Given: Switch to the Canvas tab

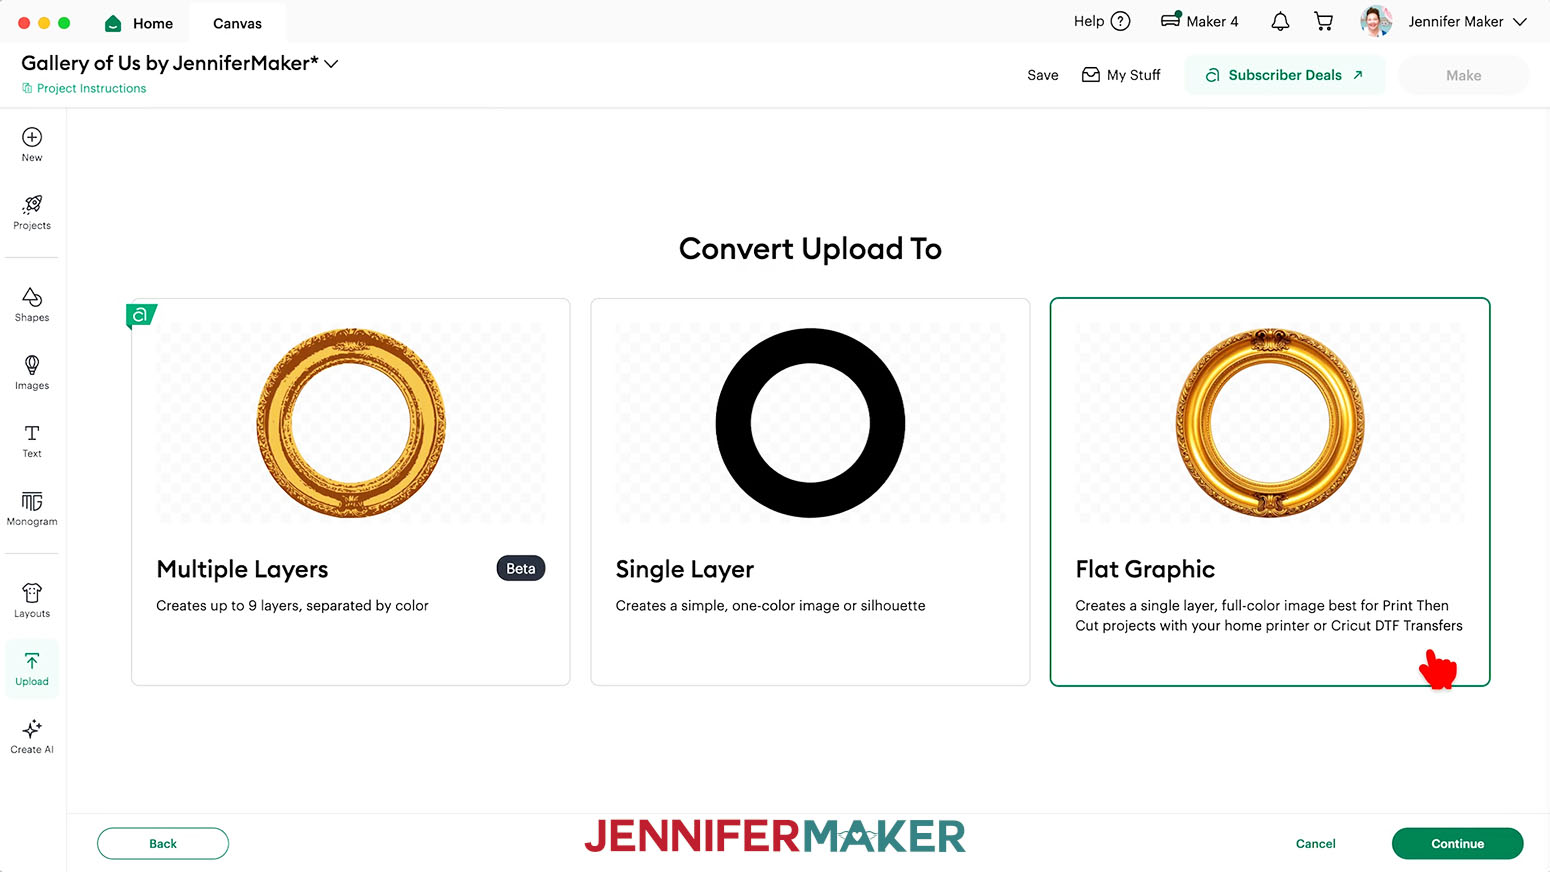Looking at the screenshot, I should [x=237, y=23].
